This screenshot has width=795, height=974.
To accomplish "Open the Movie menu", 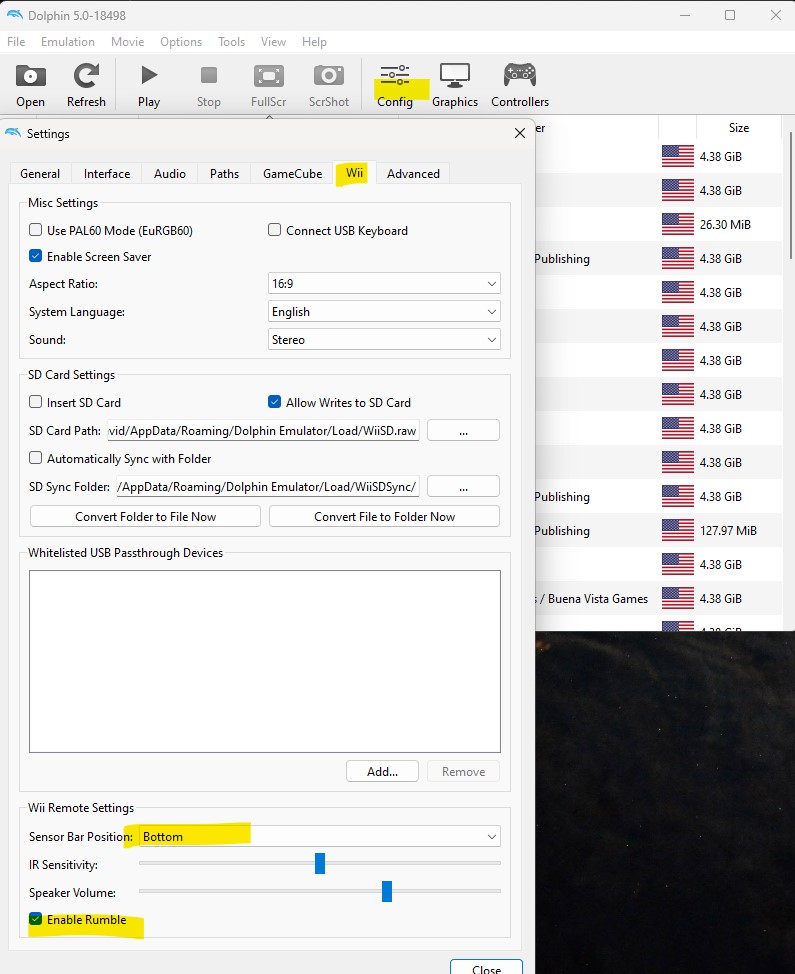I will pyautogui.click(x=127, y=42).
